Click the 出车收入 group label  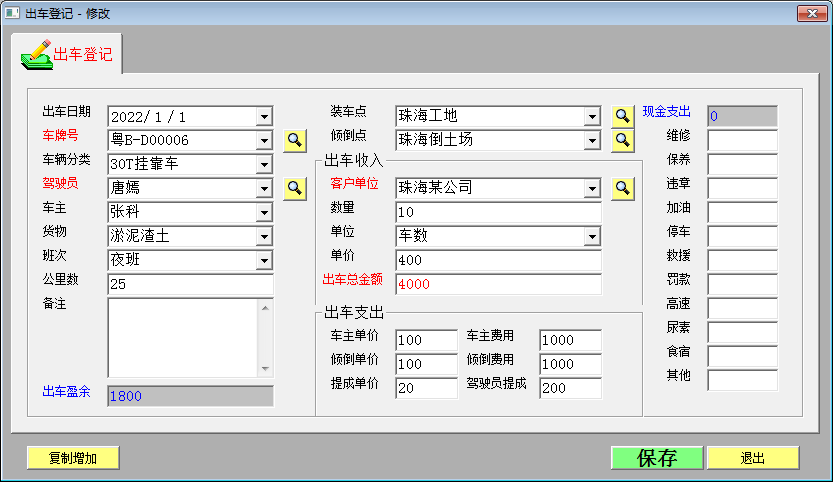(353, 160)
